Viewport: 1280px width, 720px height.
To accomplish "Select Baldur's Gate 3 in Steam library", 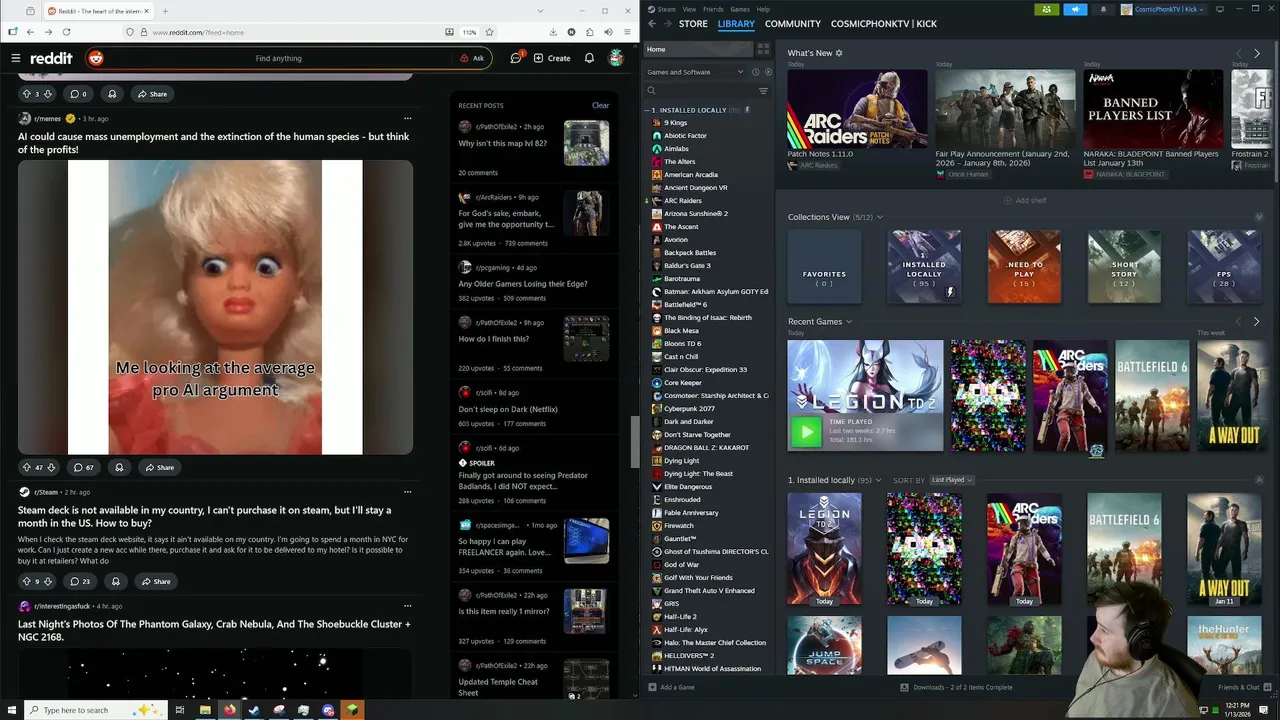I will [687, 266].
